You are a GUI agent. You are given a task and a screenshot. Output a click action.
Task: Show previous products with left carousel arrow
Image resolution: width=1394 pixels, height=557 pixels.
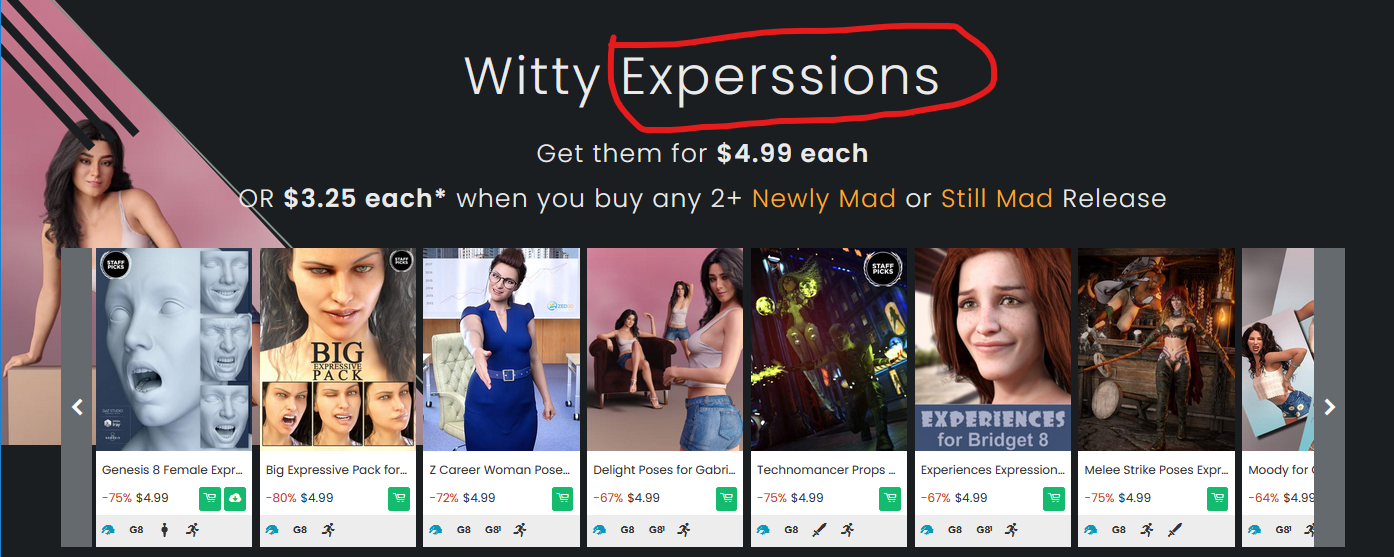[x=77, y=407]
